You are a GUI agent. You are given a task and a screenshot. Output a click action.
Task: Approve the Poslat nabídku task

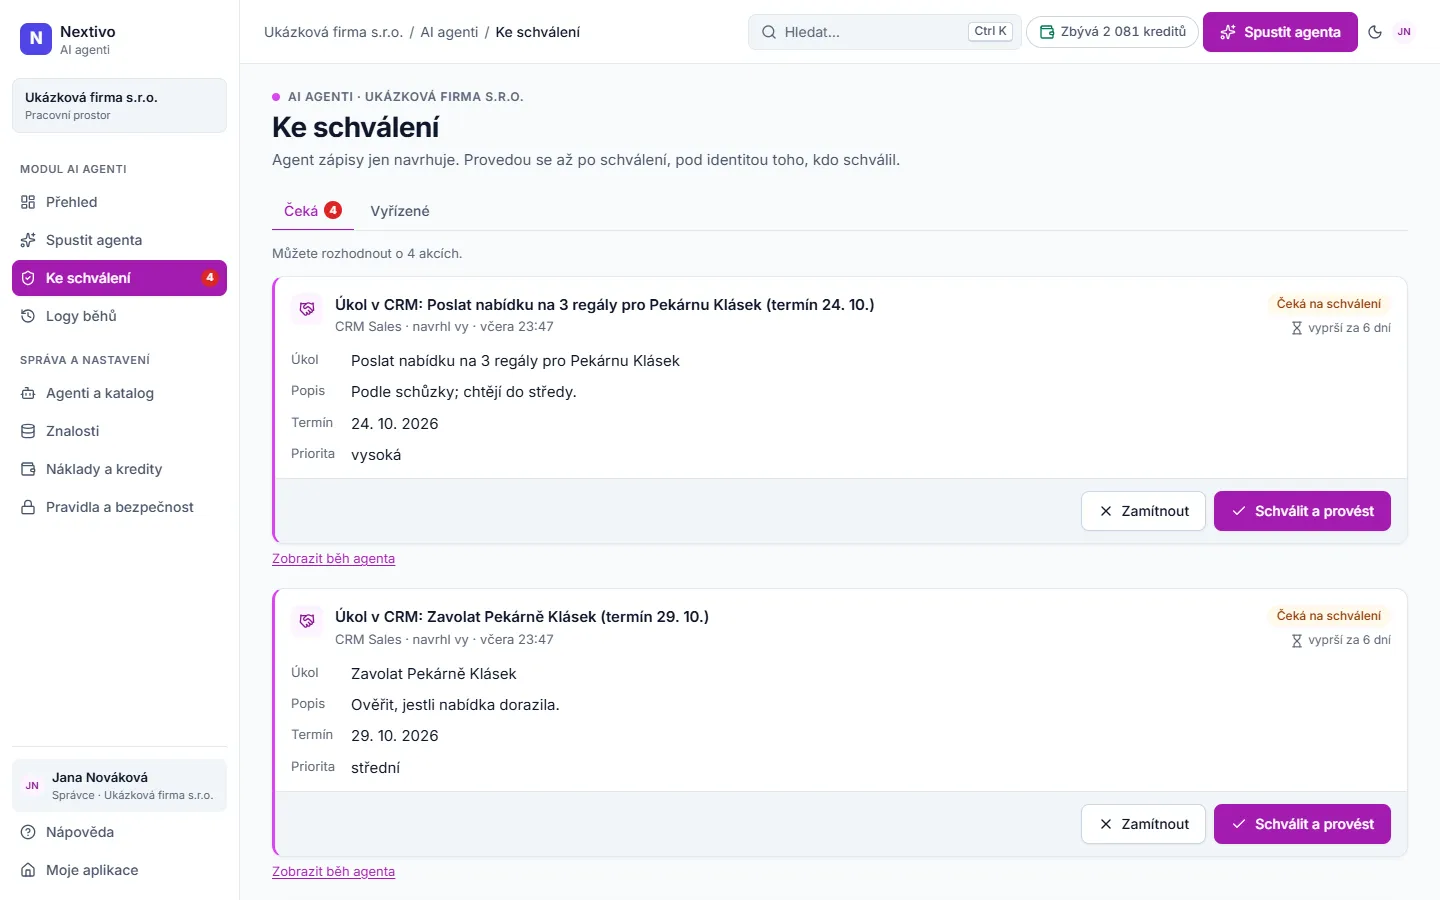pyautogui.click(x=1302, y=511)
